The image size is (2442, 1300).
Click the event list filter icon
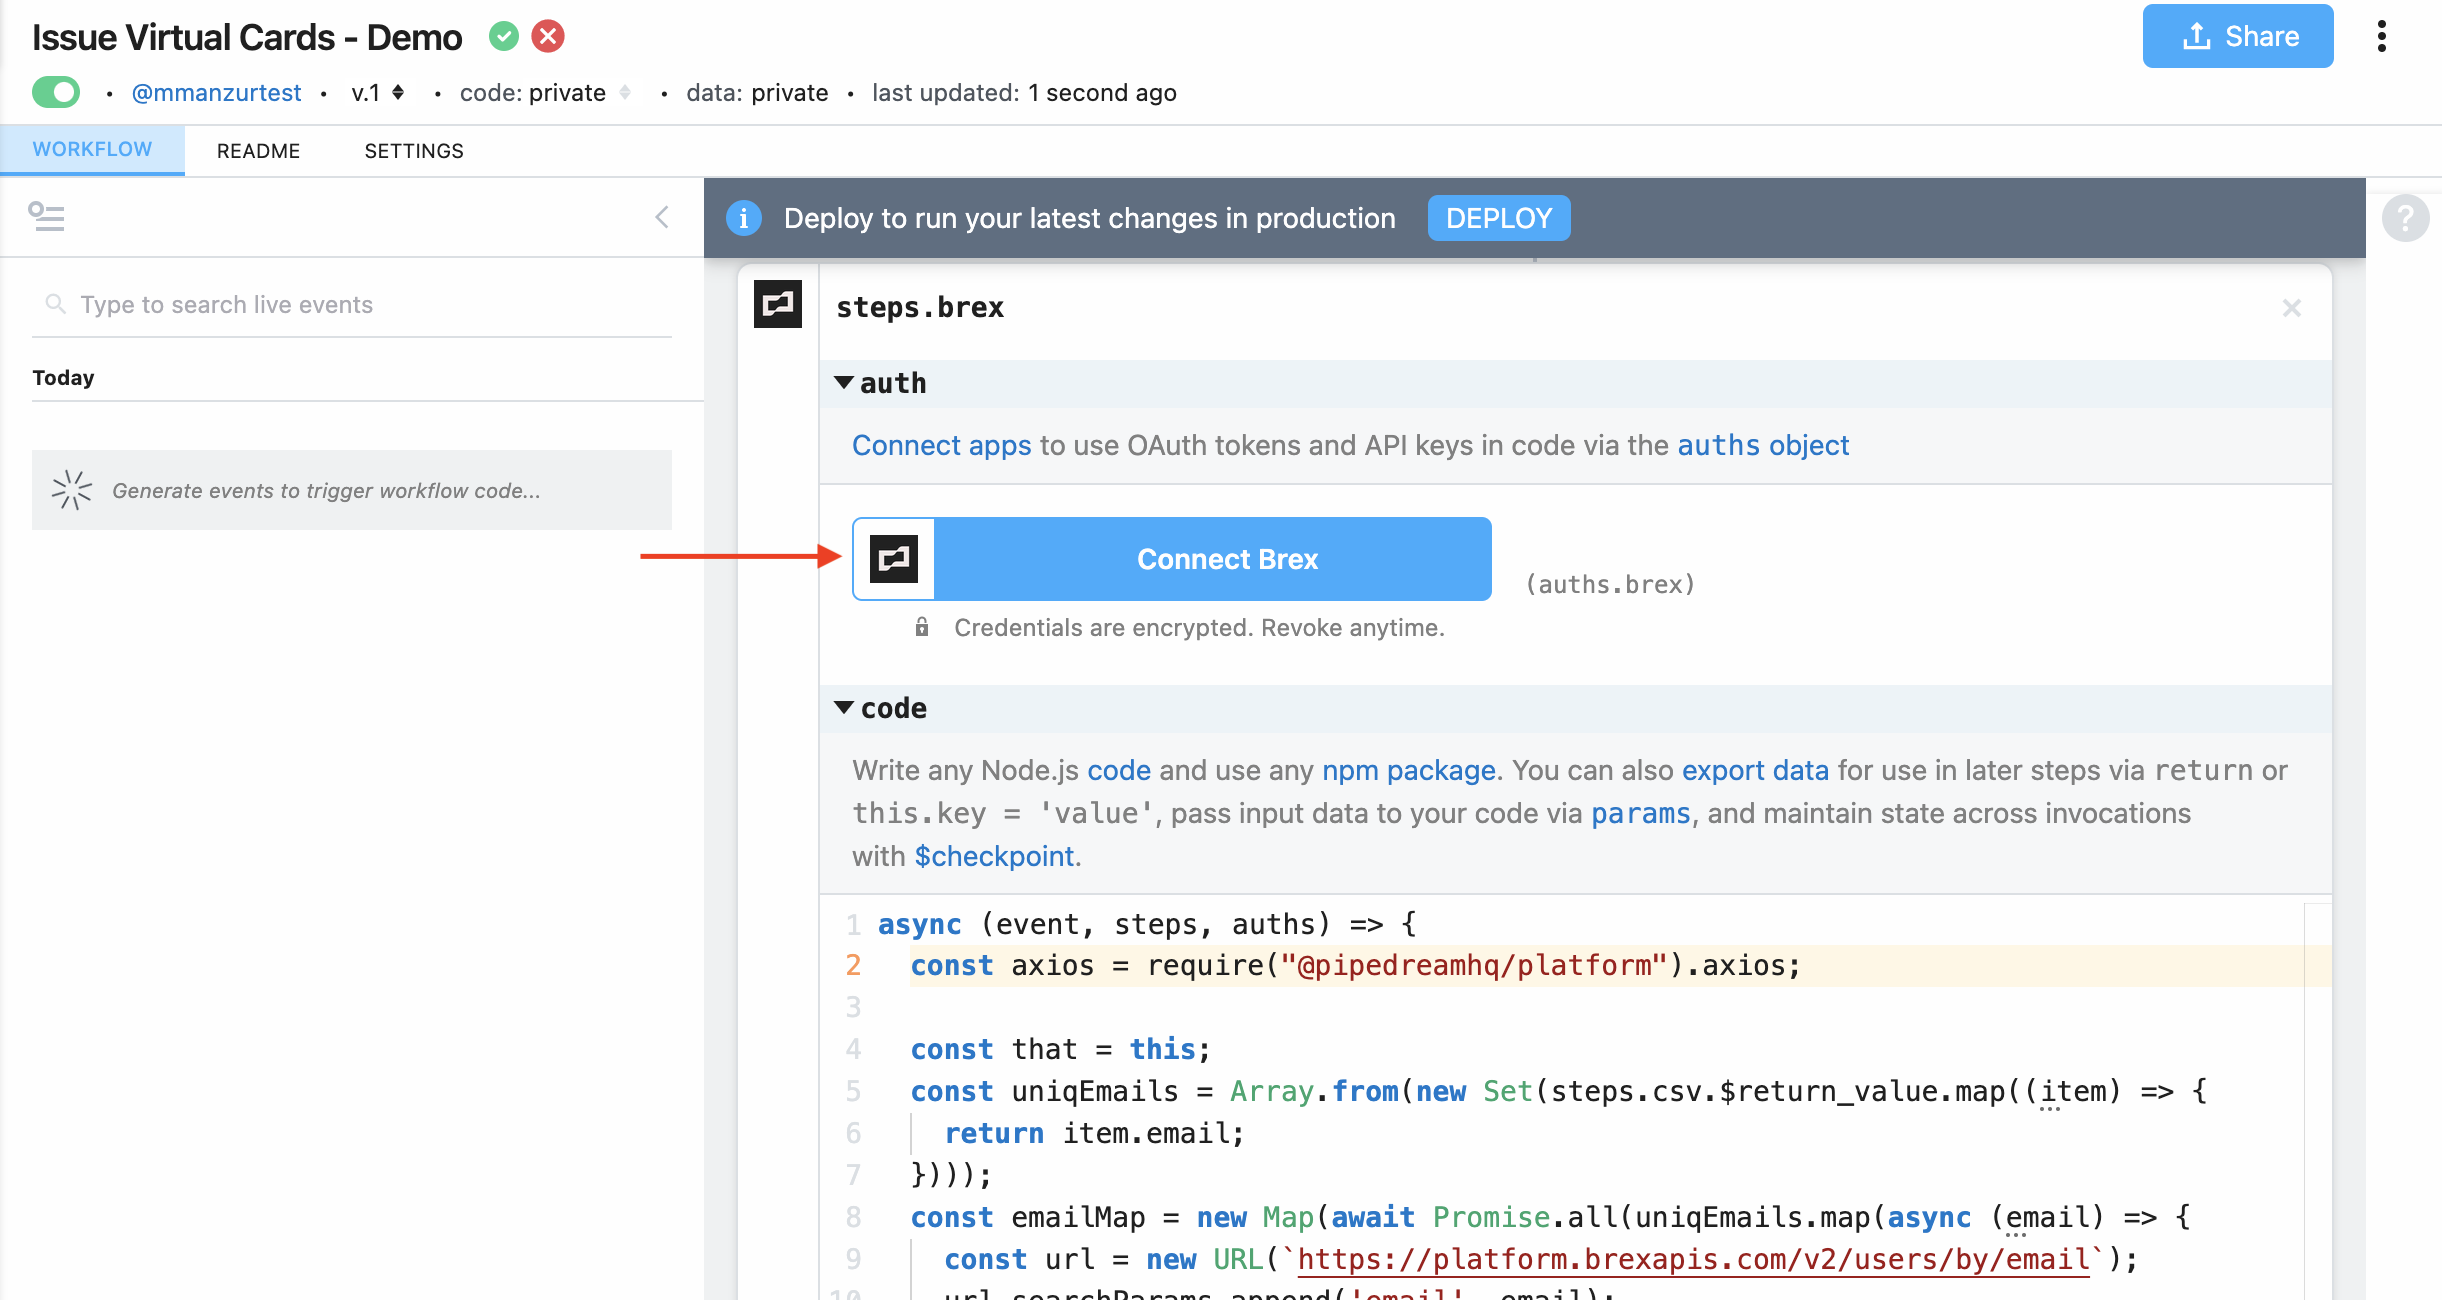click(x=46, y=216)
